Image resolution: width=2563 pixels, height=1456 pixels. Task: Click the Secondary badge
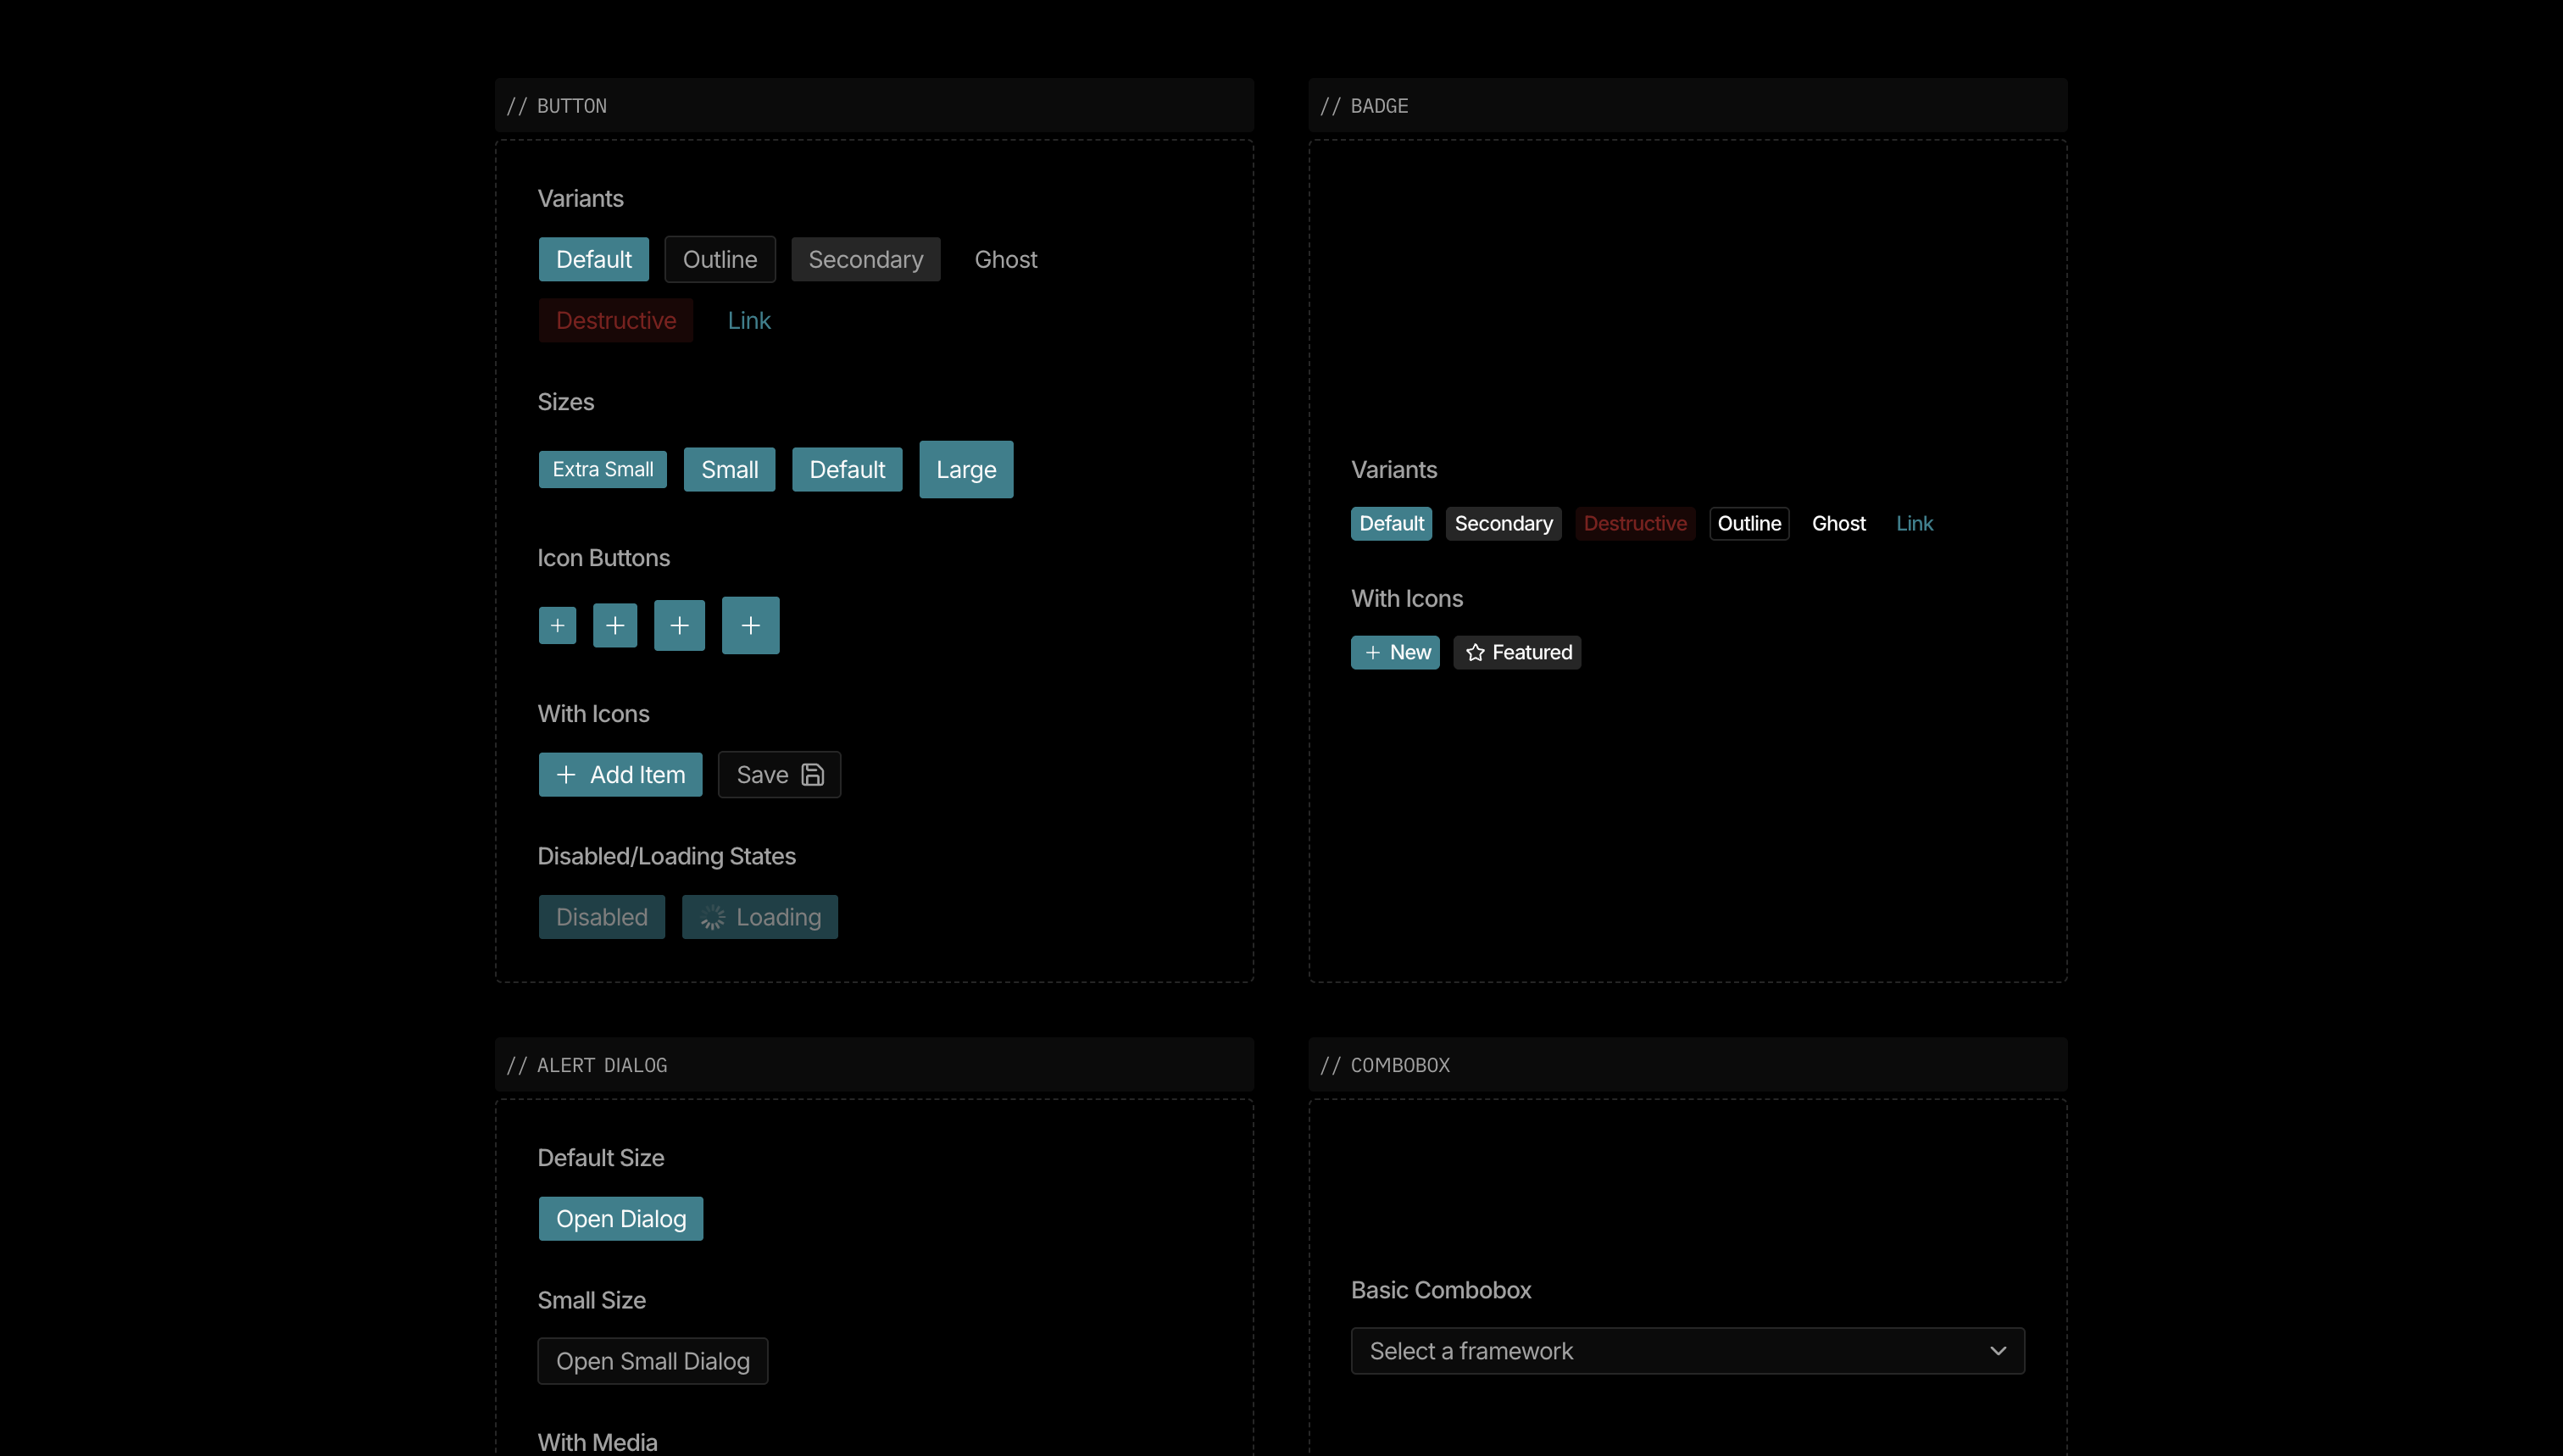pos(1504,524)
